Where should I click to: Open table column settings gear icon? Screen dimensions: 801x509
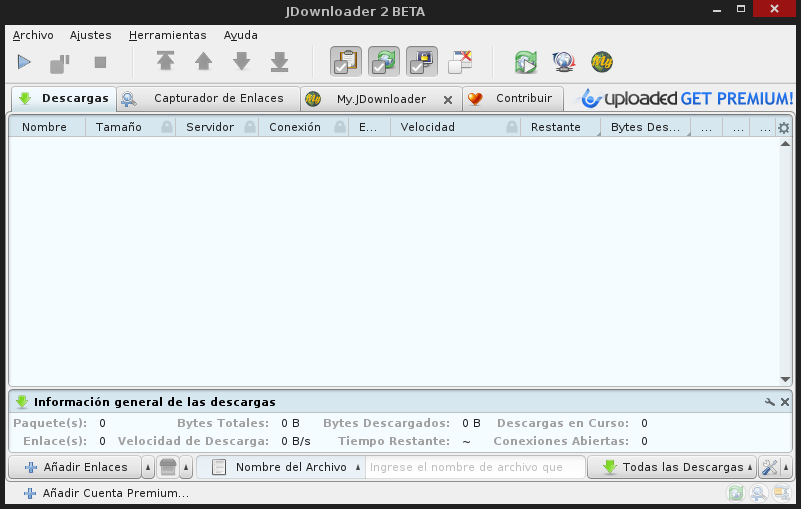[x=784, y=128]
